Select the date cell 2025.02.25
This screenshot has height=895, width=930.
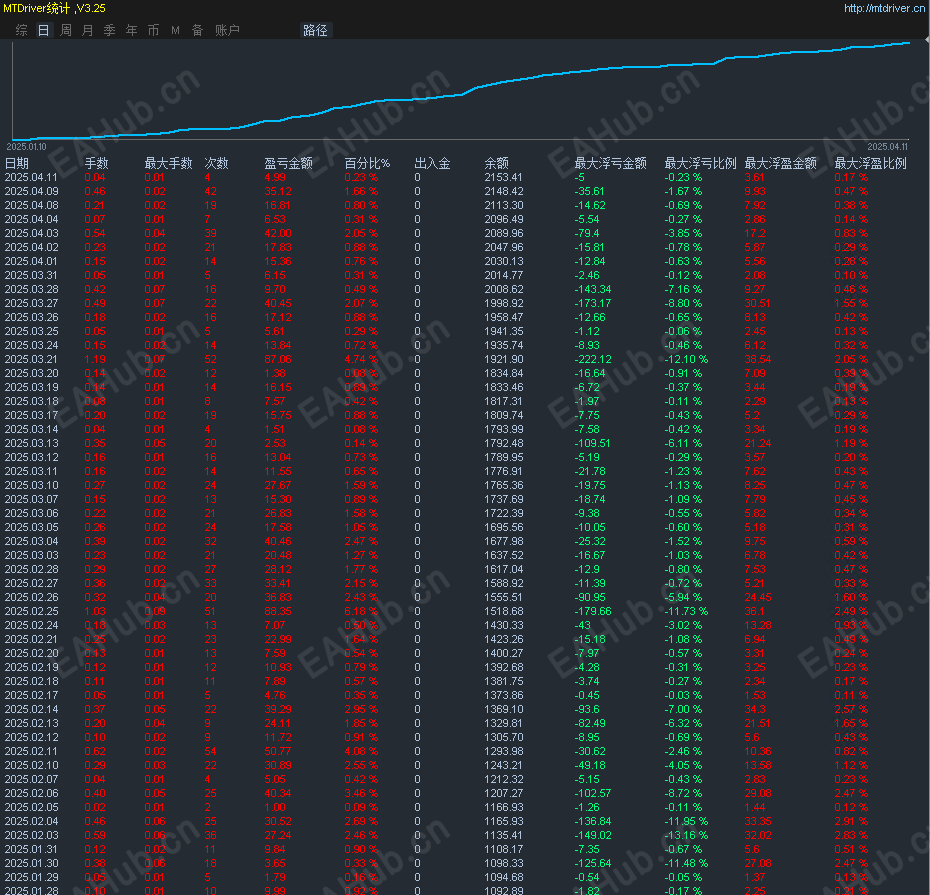point(31,611)
